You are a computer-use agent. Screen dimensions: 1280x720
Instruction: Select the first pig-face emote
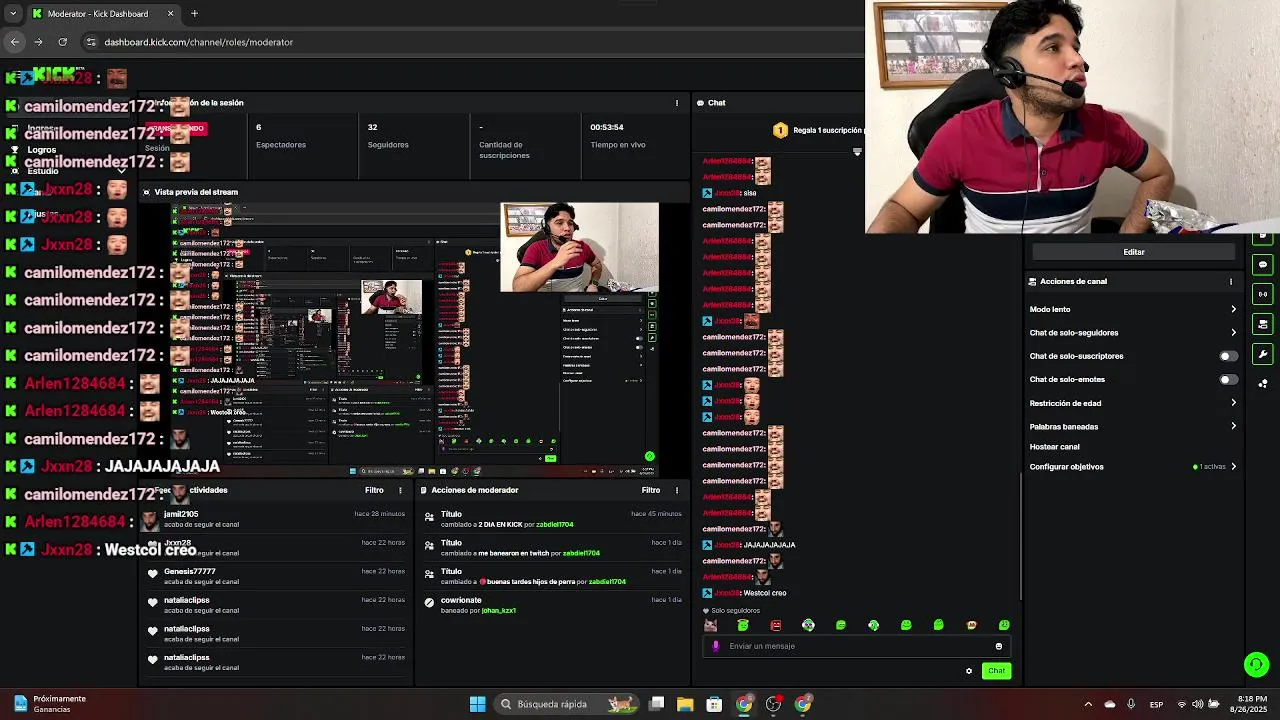(x=710, y=625)
